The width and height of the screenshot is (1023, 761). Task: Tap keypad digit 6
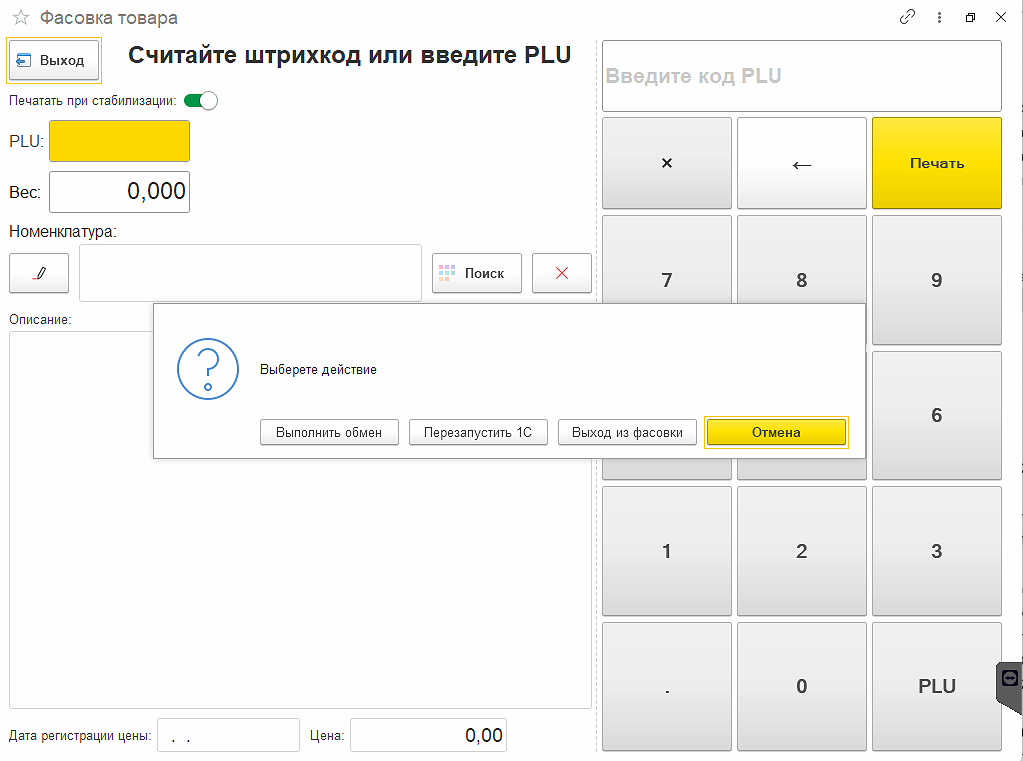coord(937,415)
